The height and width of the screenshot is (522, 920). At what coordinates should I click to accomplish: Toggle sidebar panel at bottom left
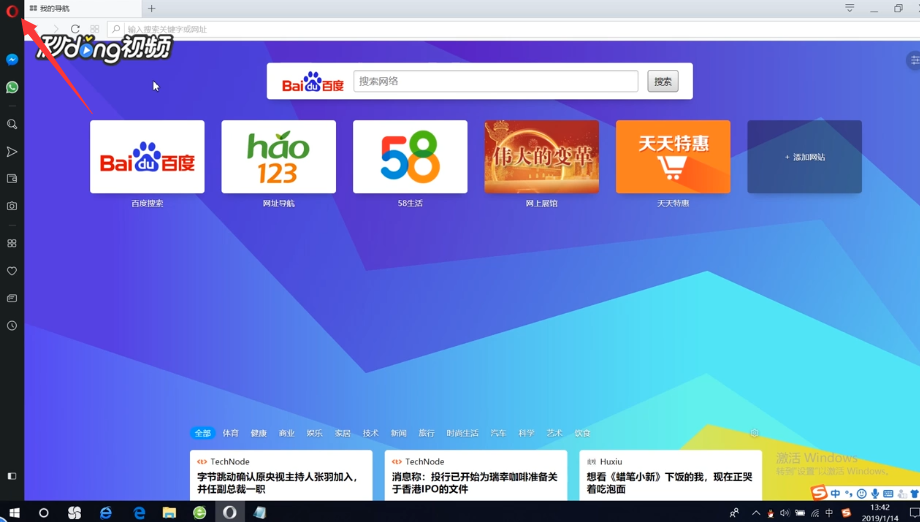click(x=12, y=476)
